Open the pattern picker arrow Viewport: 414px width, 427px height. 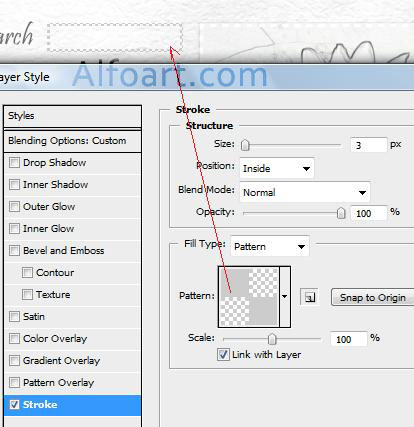[285, 296]
